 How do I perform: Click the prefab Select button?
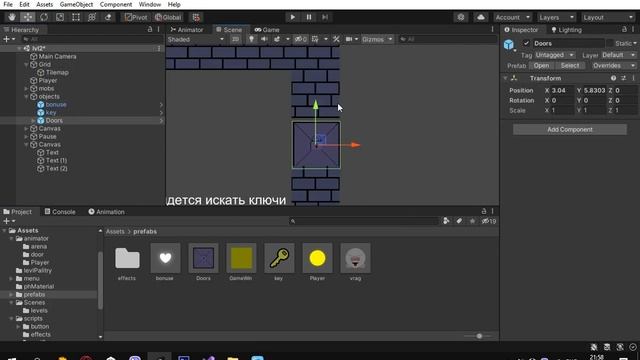570,65
